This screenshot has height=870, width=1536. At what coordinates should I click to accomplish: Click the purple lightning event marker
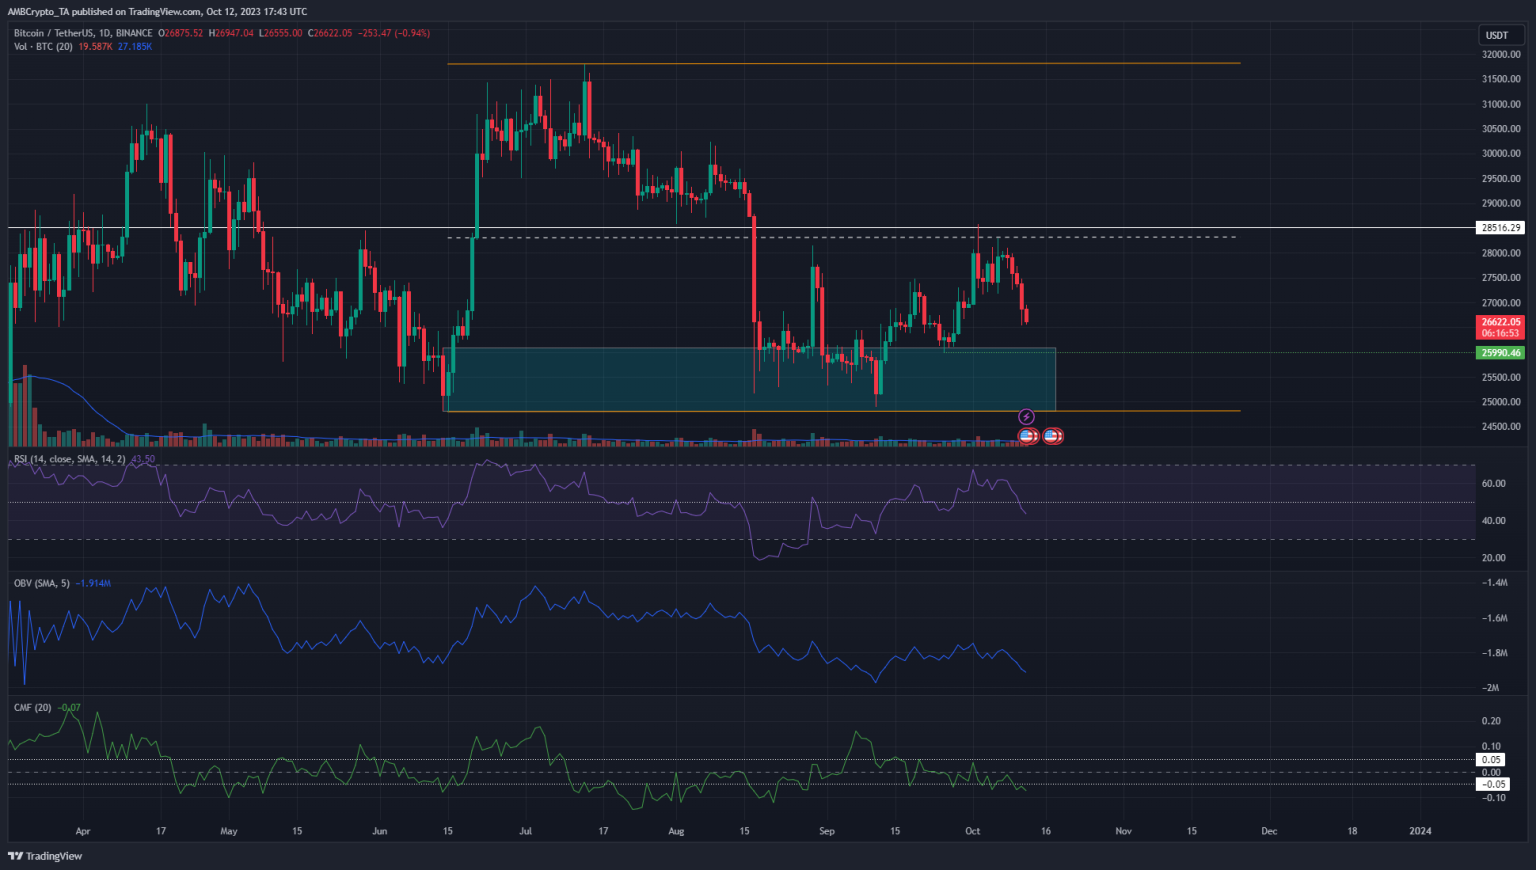coord(1026,415)
